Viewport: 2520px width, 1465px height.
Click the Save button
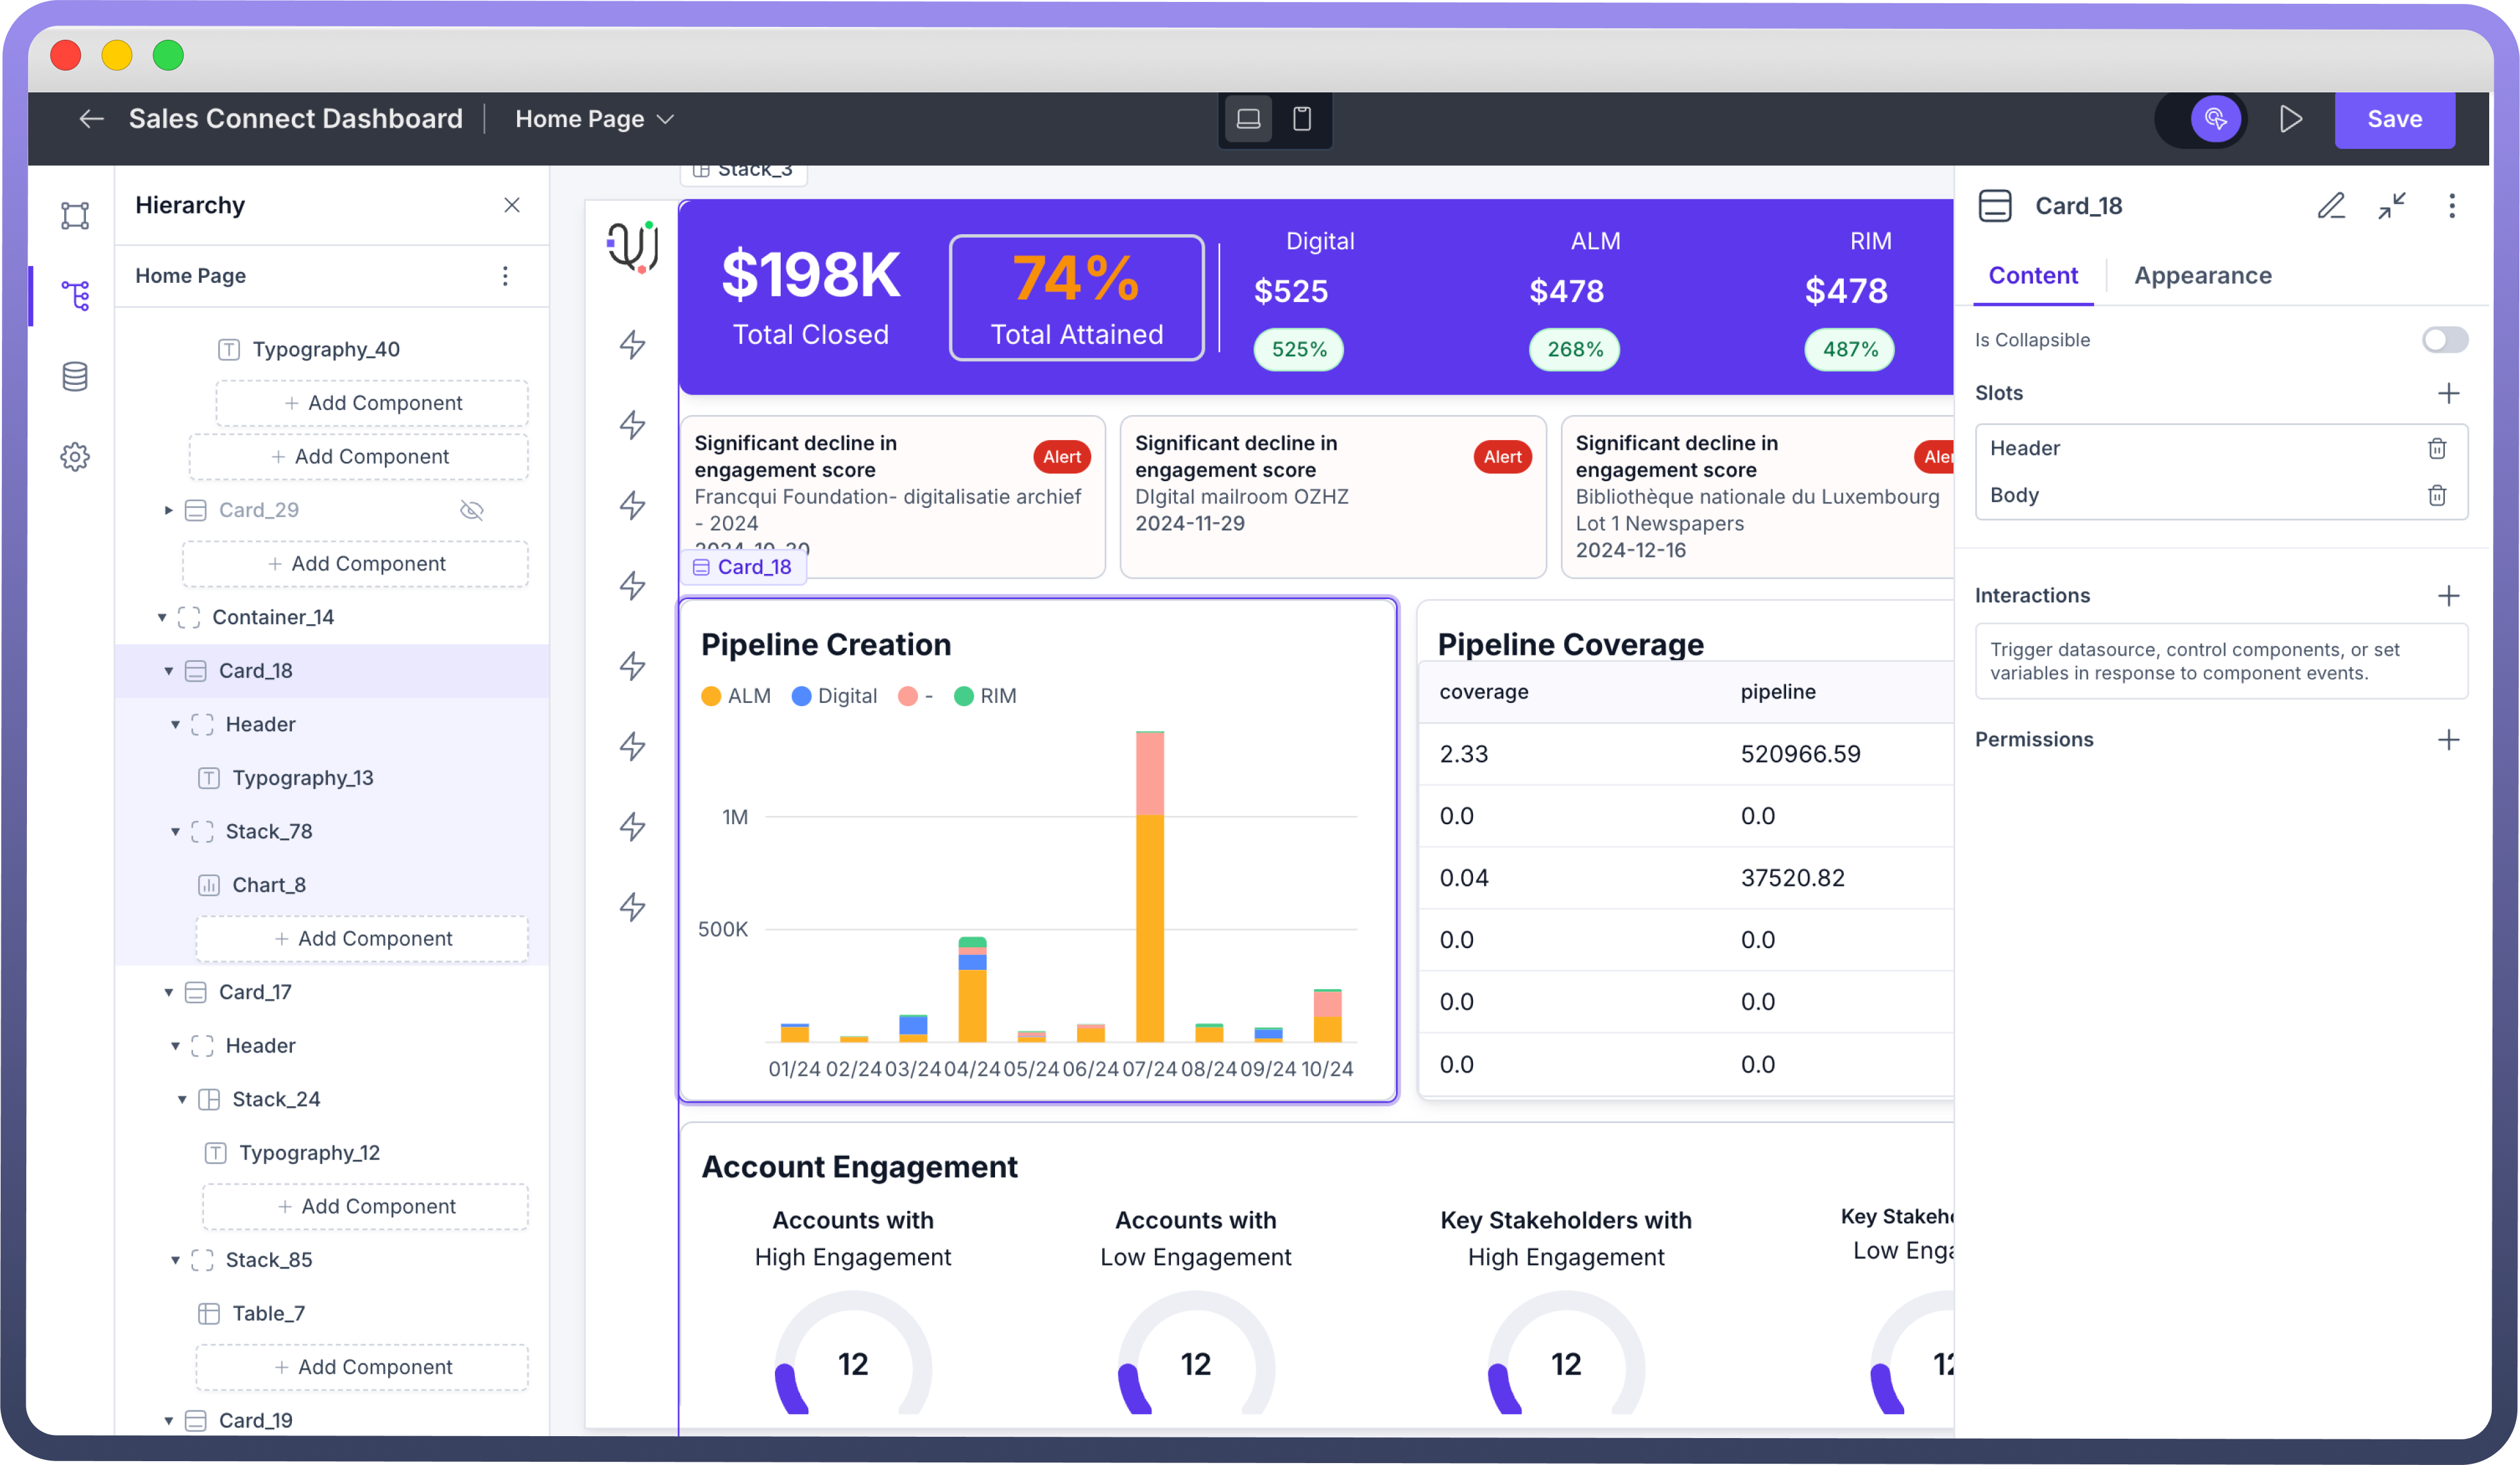(x=2394, y=119)
